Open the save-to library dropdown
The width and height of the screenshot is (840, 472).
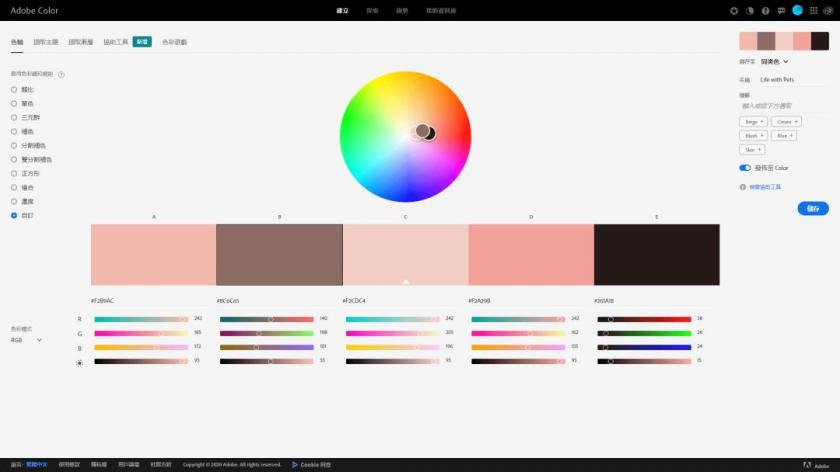(774, 62)
